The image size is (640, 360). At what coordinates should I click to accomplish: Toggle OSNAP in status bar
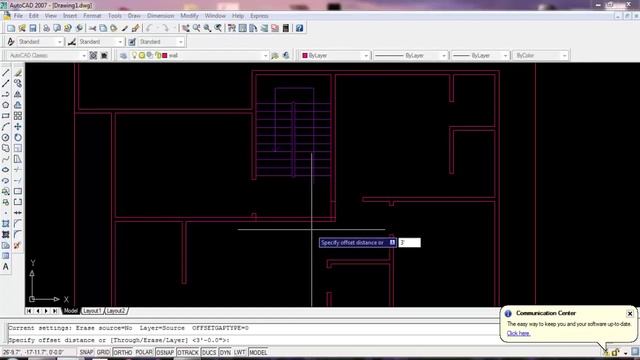point(165,352)
